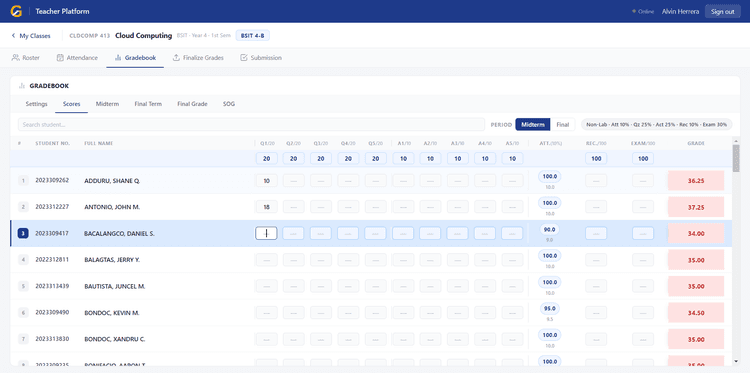
Task: Click Q1 score for ANTONIO, JOHN M.
Action: tap(266, 207)
